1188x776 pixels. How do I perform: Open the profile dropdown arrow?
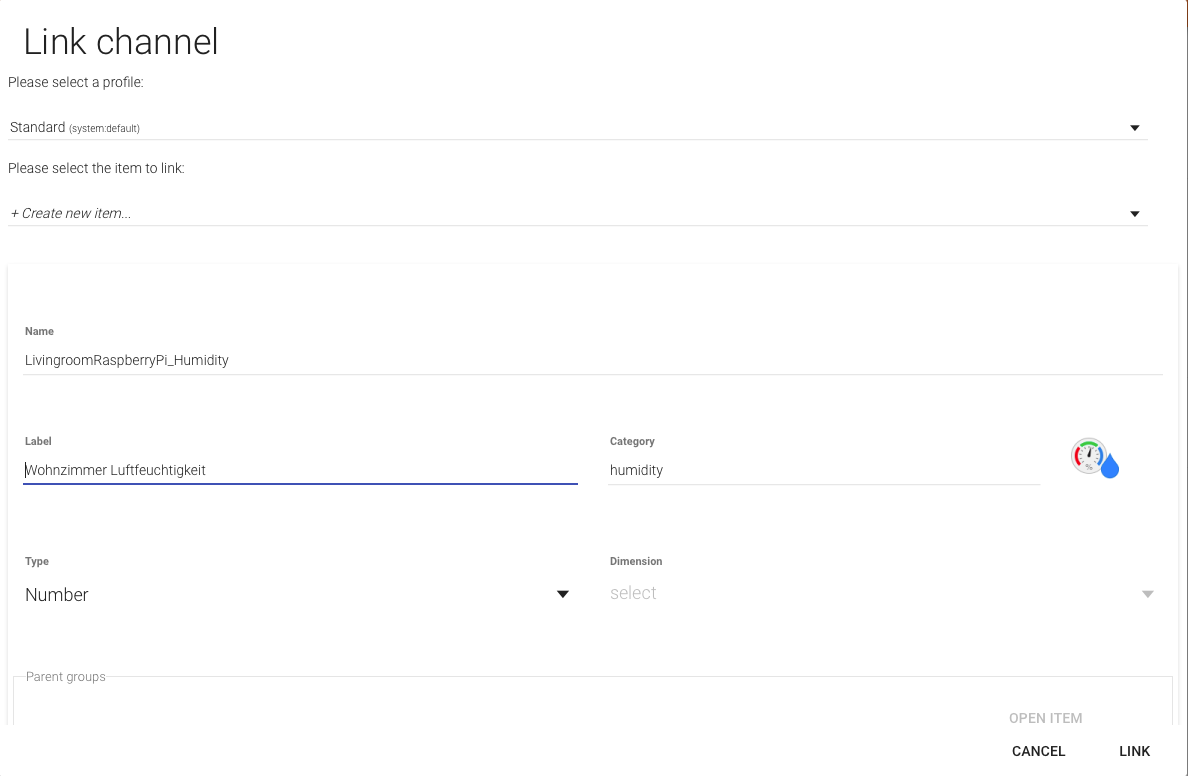coord(1134,128)
